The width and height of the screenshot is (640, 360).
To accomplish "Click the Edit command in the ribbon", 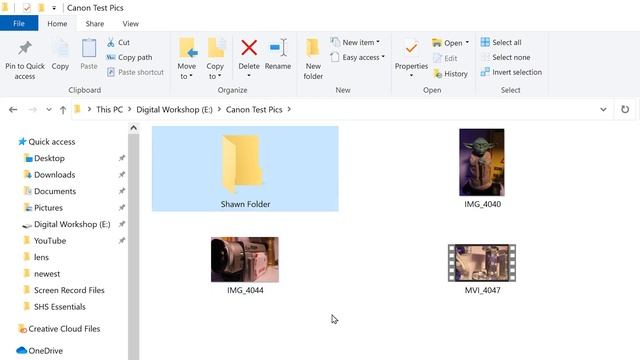I will [x=445, y=58].
